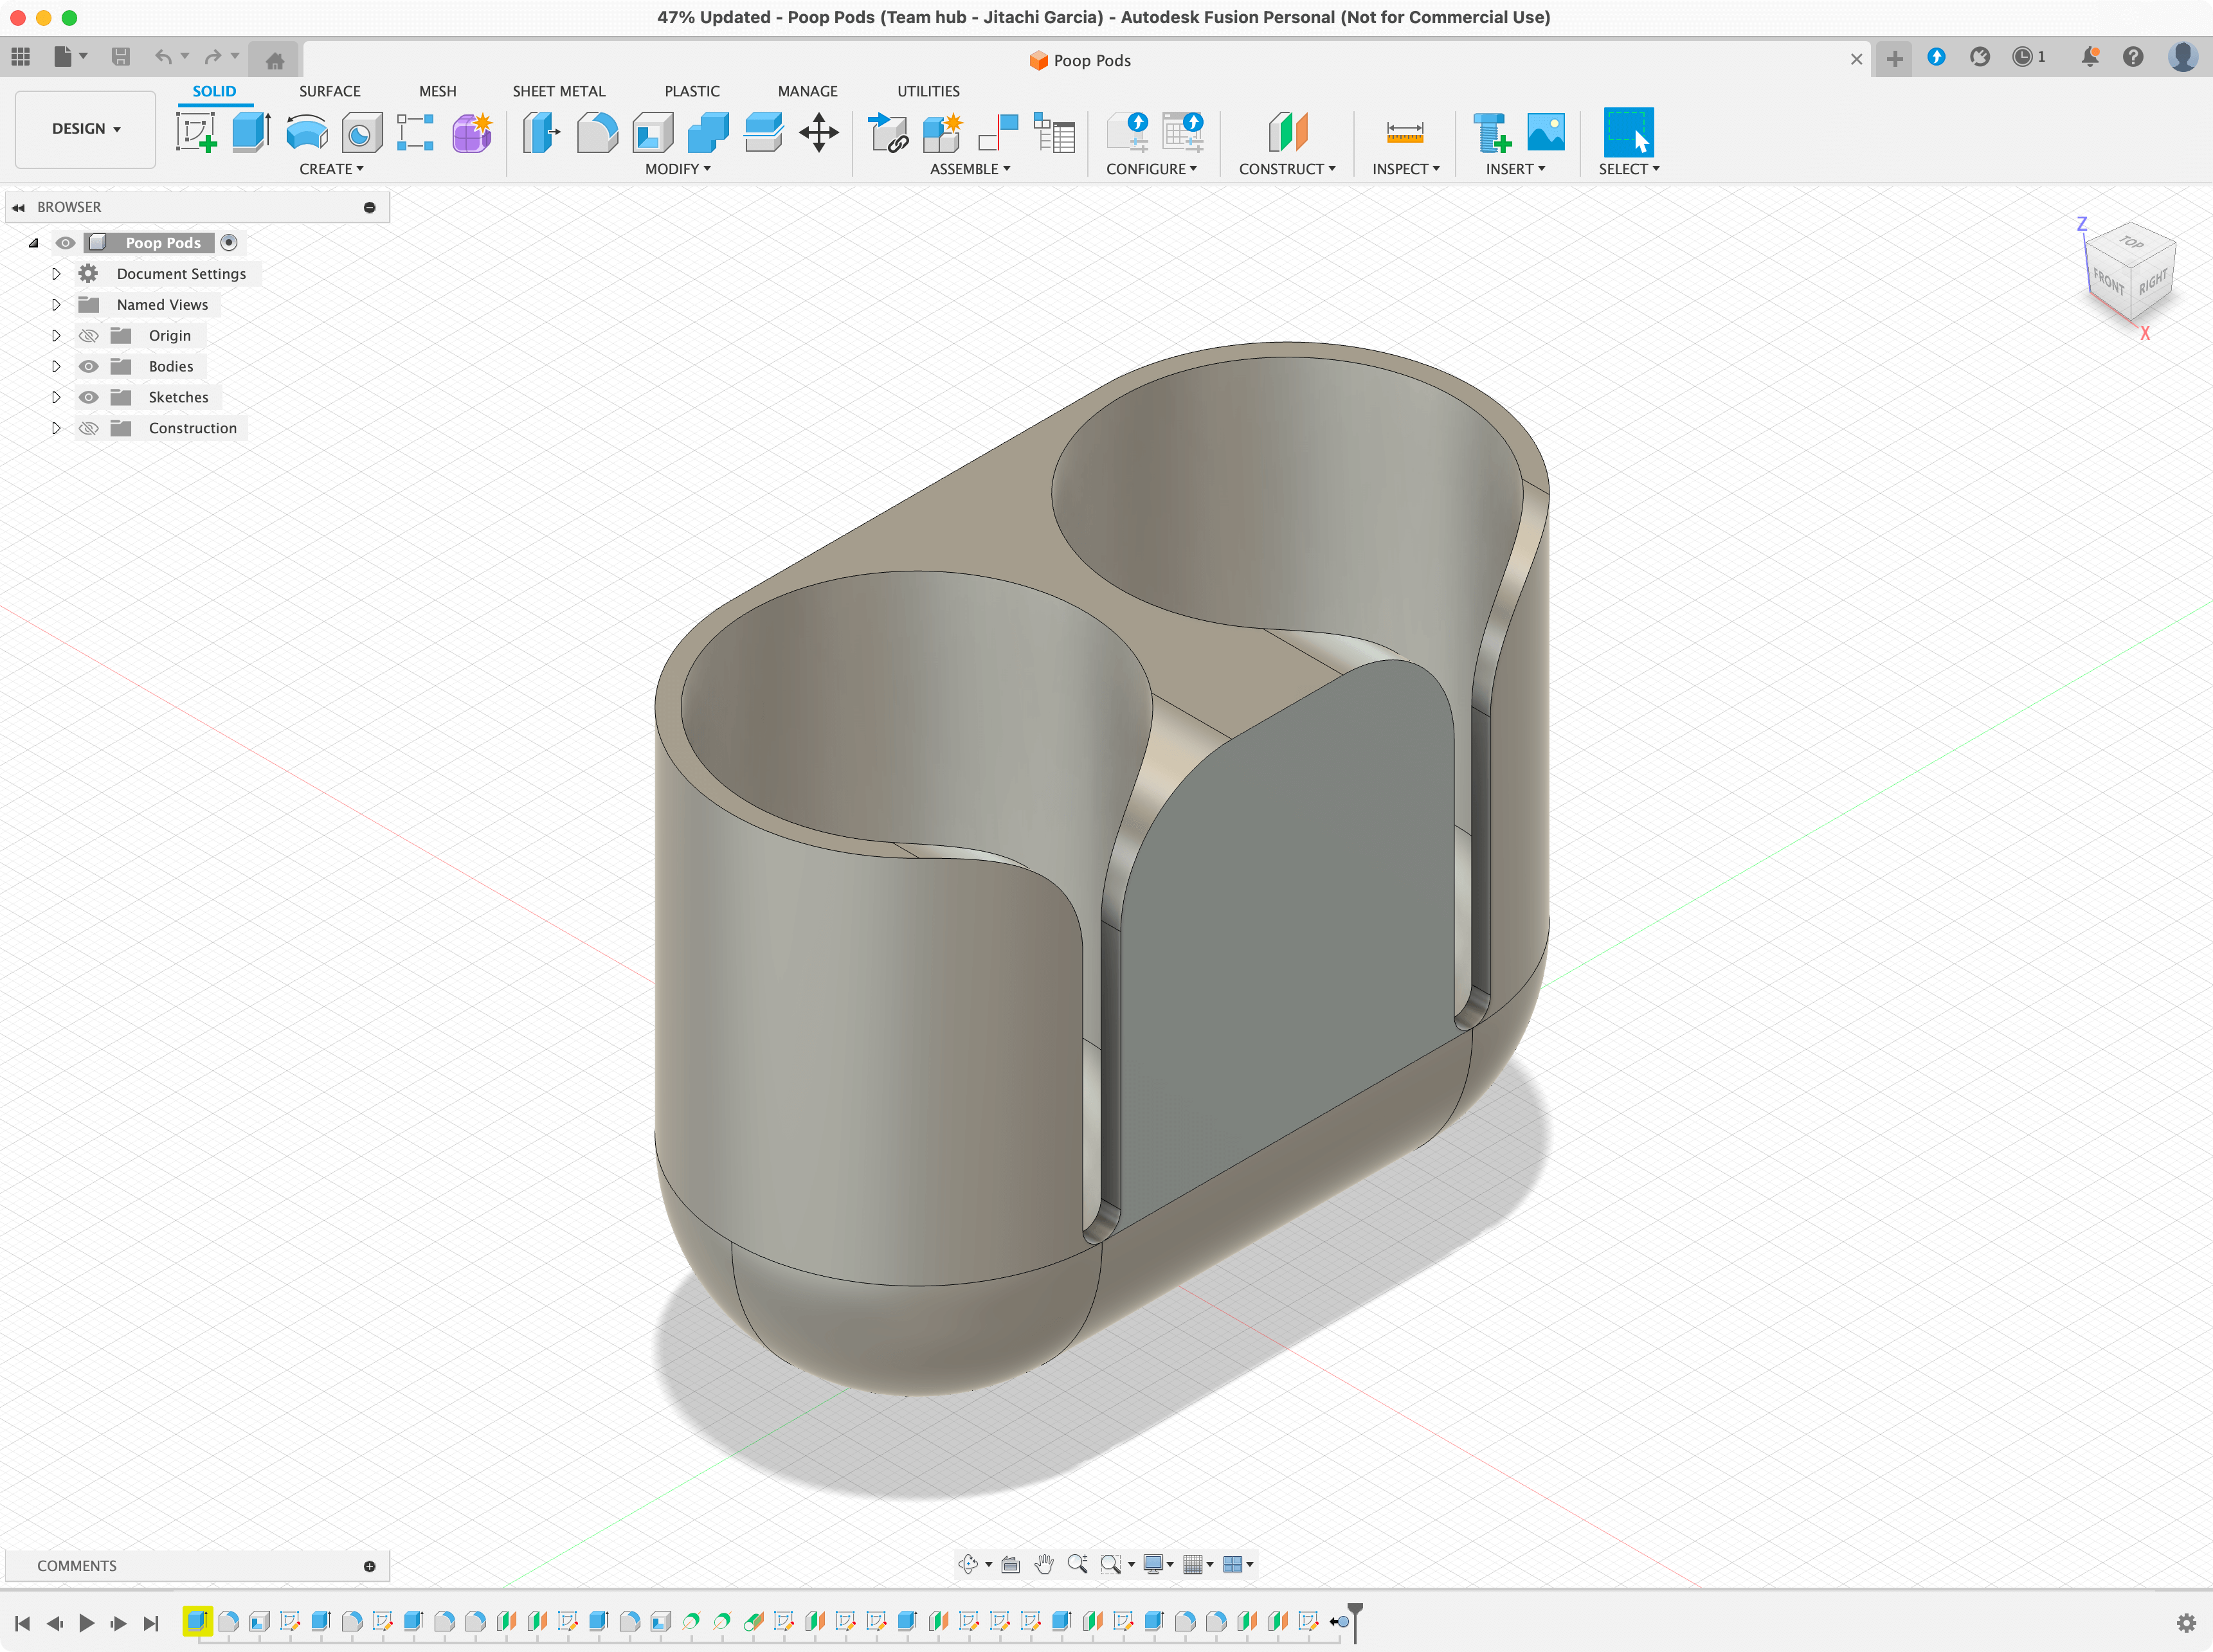Hide the Bodies folder visibility eye
This screenshot has height=1652, width=2213.
pyautogui.click(x=89, y=366)
